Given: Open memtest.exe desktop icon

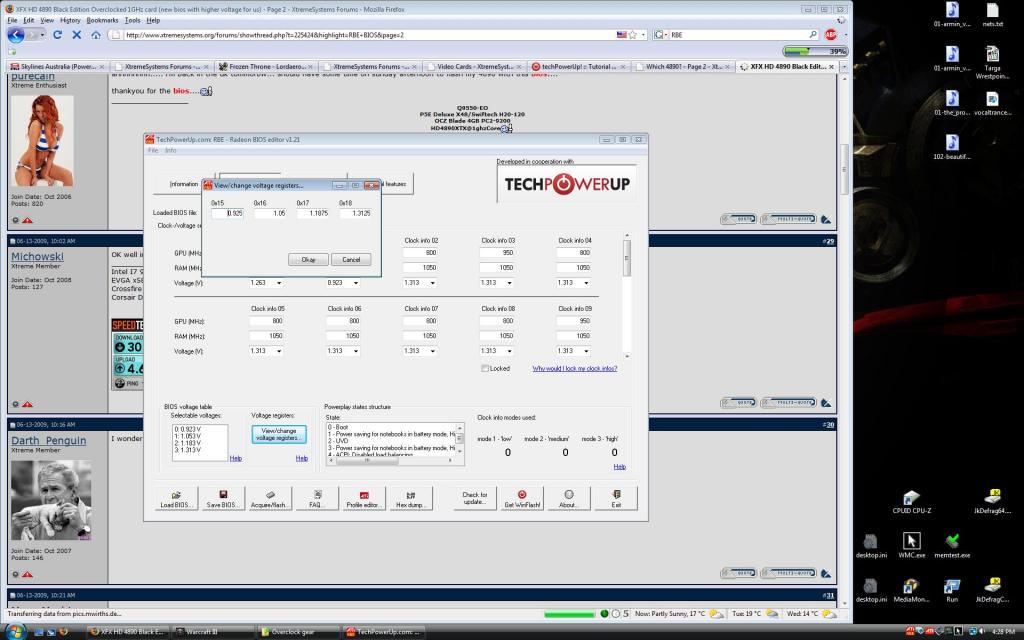Looking at the screenshot, I should pos(952,545).
